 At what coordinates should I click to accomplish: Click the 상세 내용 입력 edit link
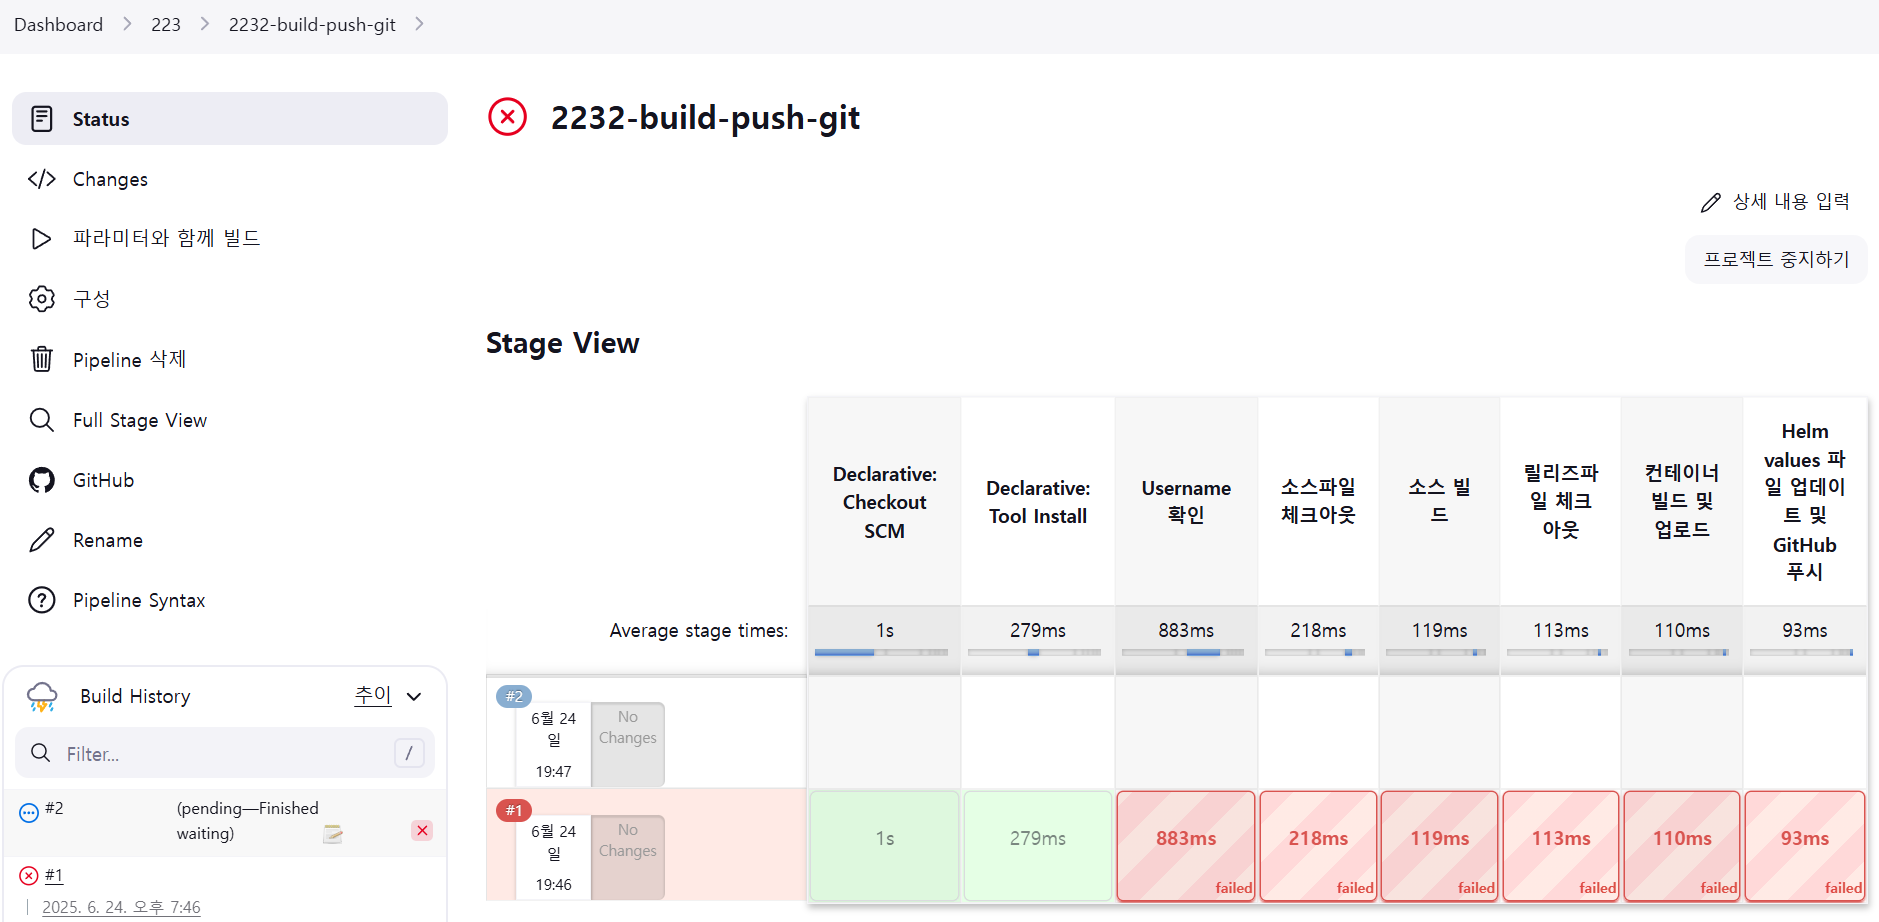click(1775, 202)
